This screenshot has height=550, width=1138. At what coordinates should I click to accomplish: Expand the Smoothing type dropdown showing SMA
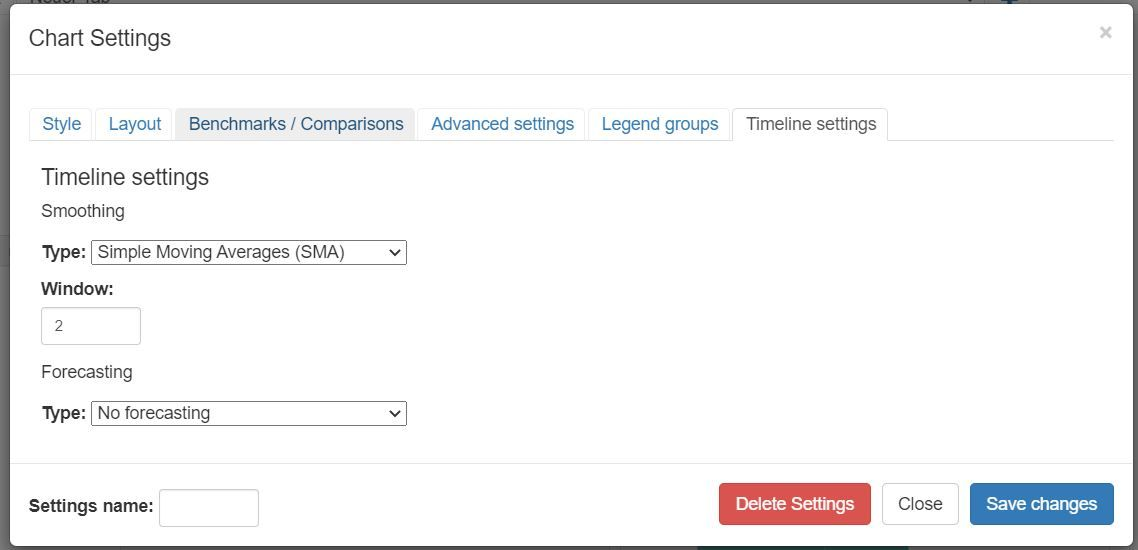(249, 252)
